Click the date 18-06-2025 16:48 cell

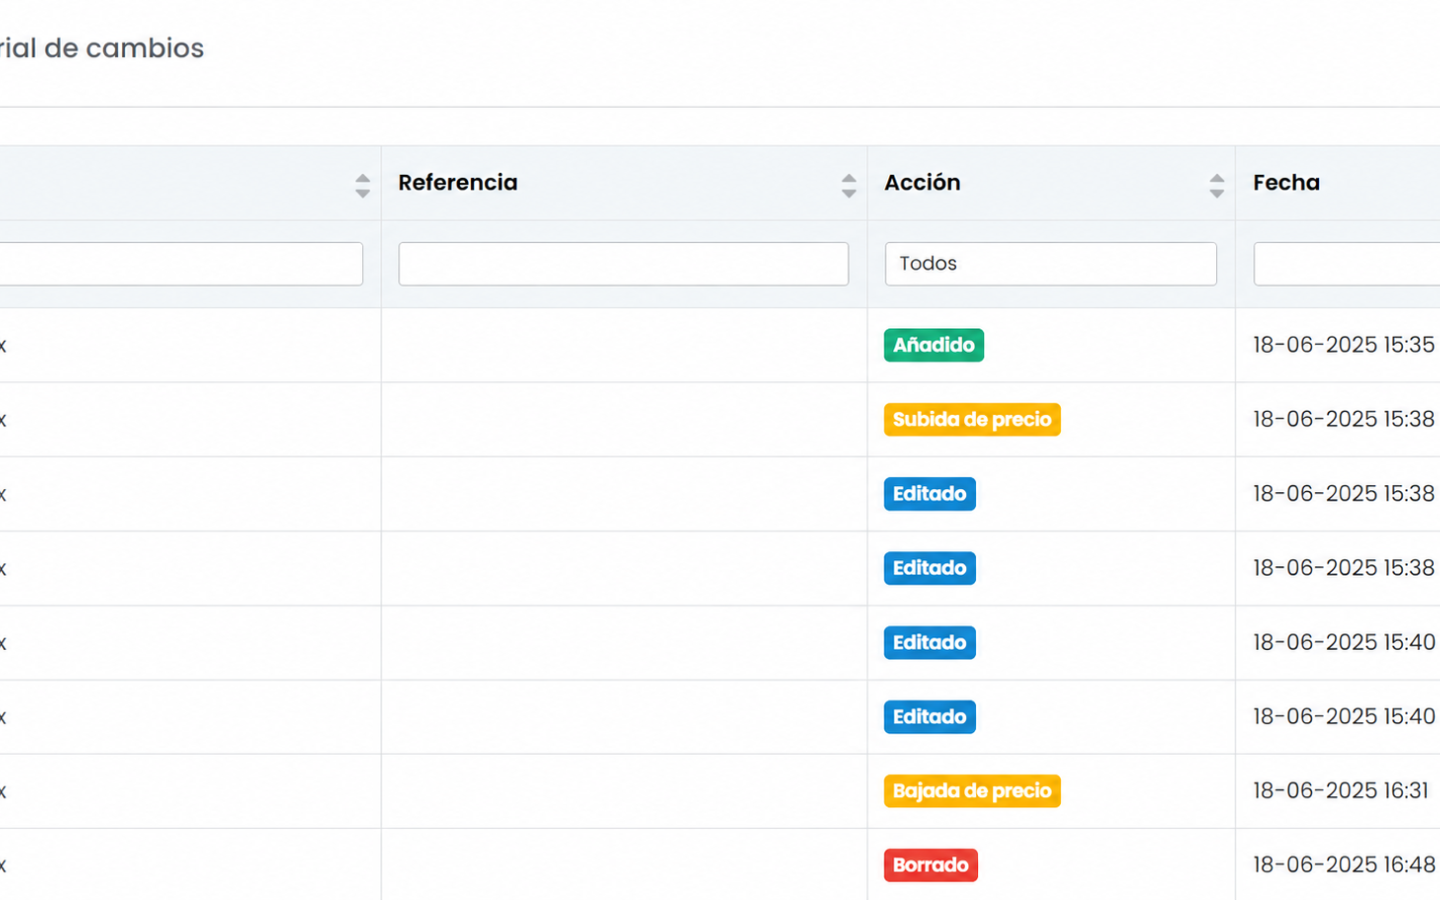1344,865
